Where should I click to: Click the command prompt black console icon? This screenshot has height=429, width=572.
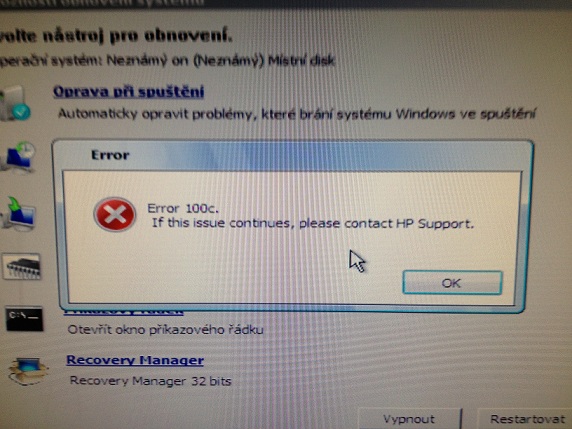24,319
